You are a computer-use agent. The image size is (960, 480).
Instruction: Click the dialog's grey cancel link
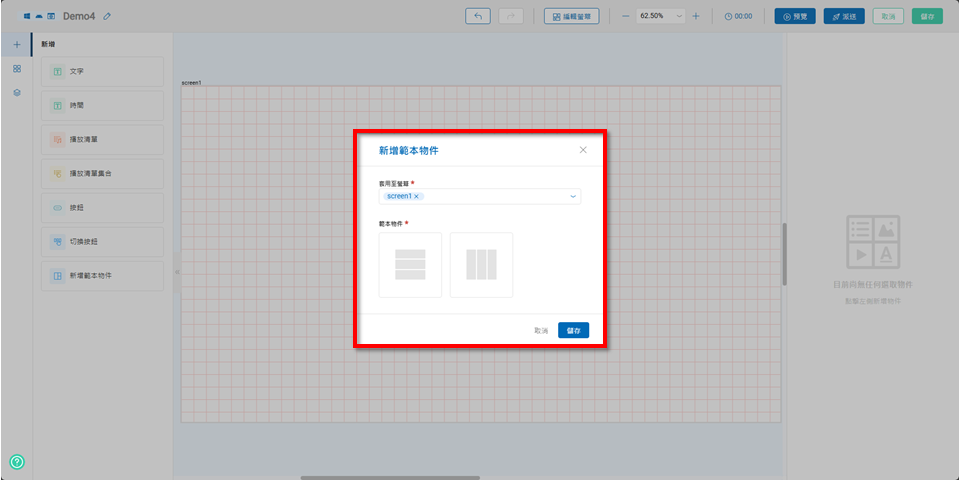[541, 331]
